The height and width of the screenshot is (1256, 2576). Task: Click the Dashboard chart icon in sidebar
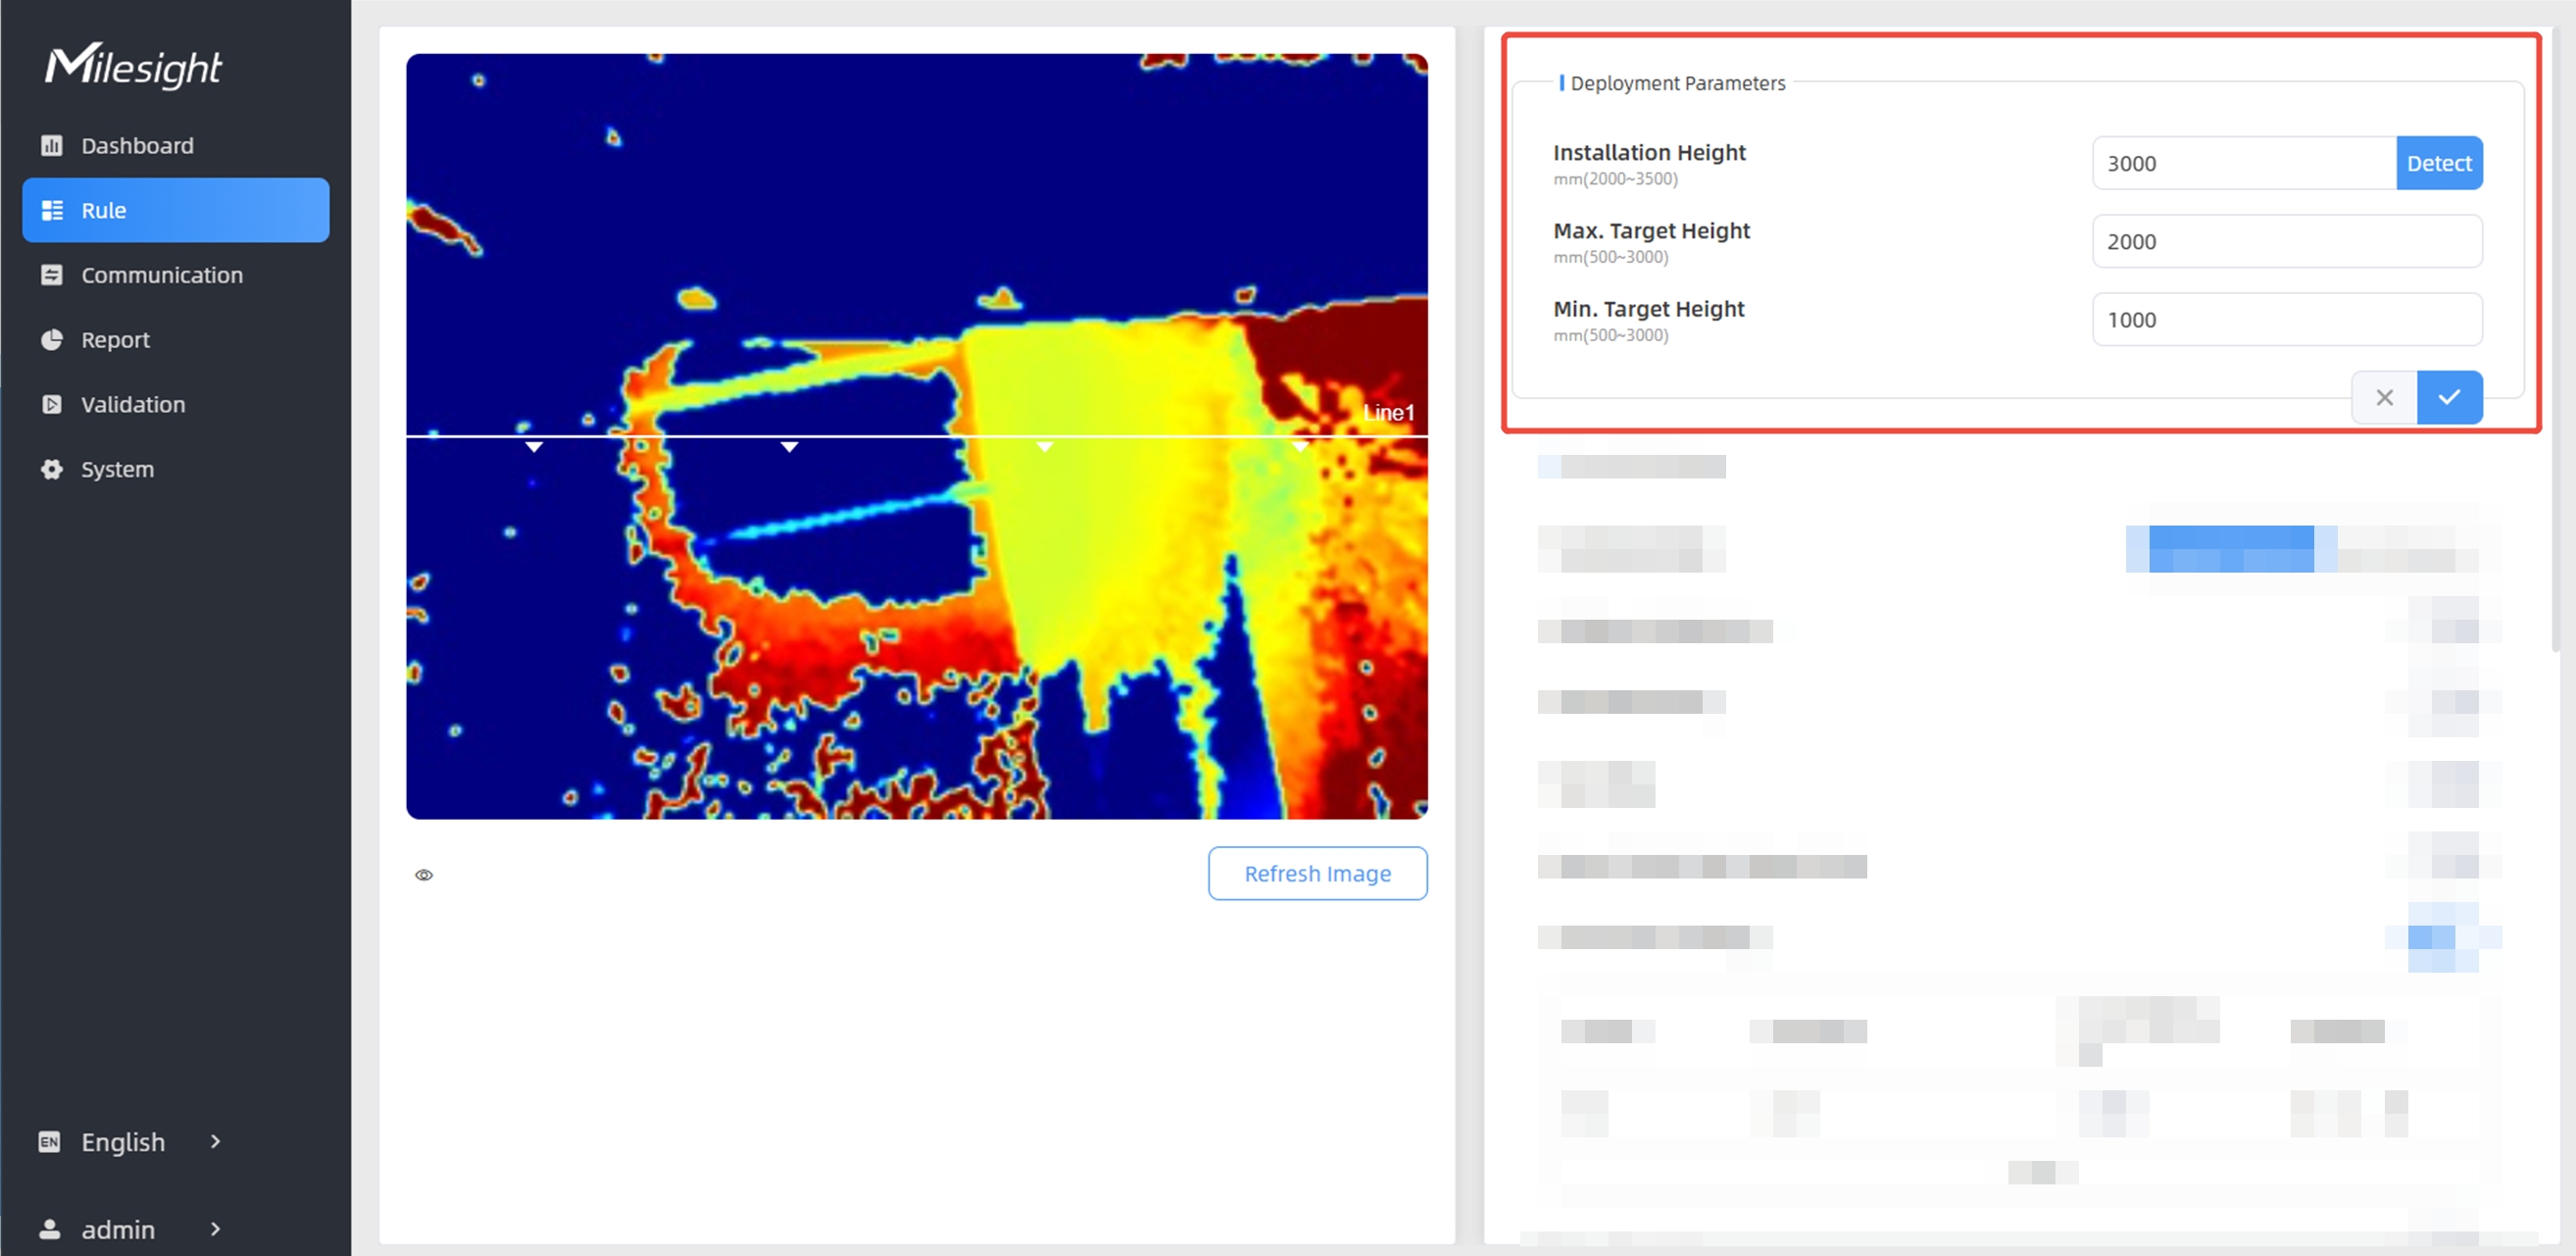coord(52,145)
